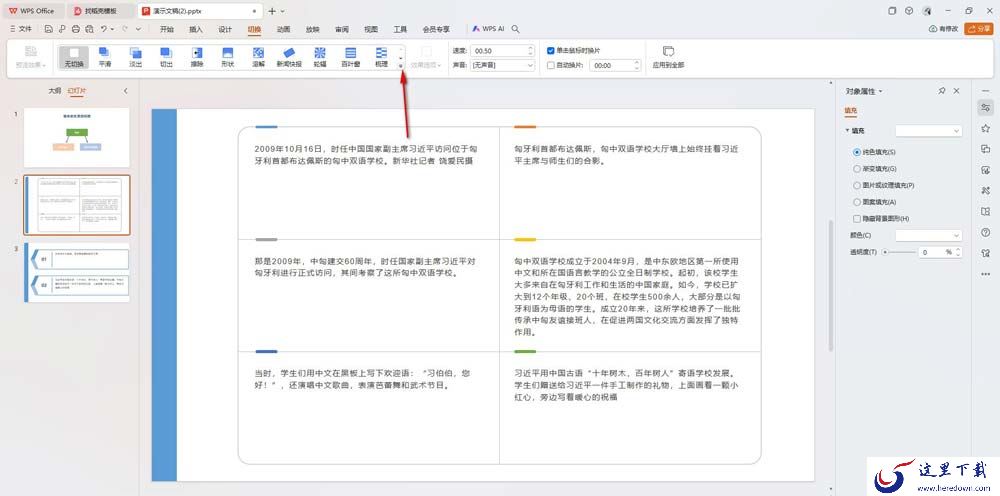The height and width of the screenshot is (496, 1000).
Task: Apply the 新闻快报 (newsflash) transition
Action: pyautogui.click(x=289, y=57)
